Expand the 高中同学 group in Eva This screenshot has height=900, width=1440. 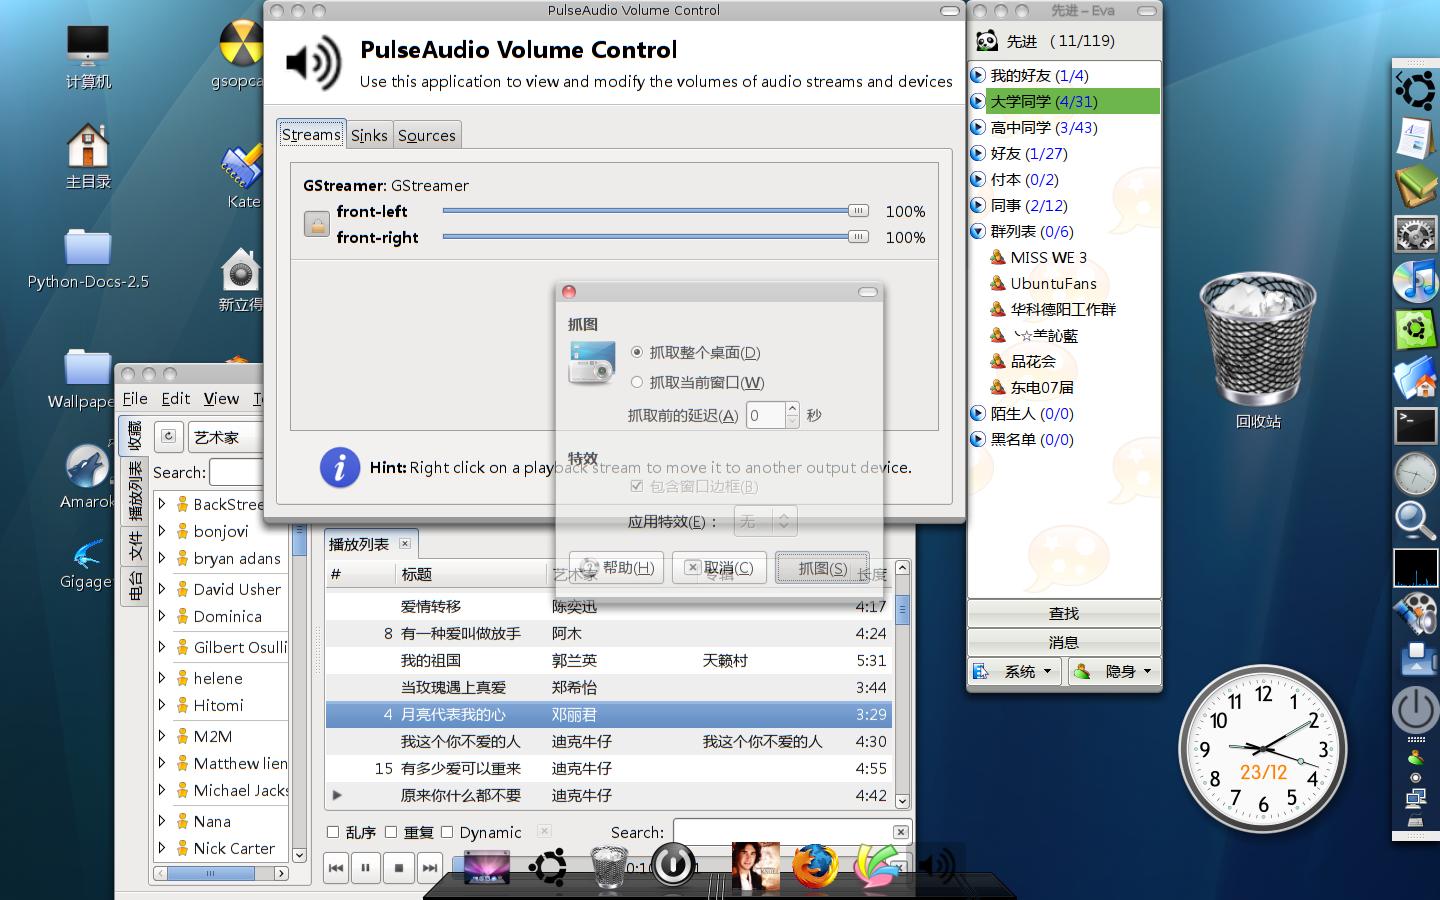pos(978,127)
